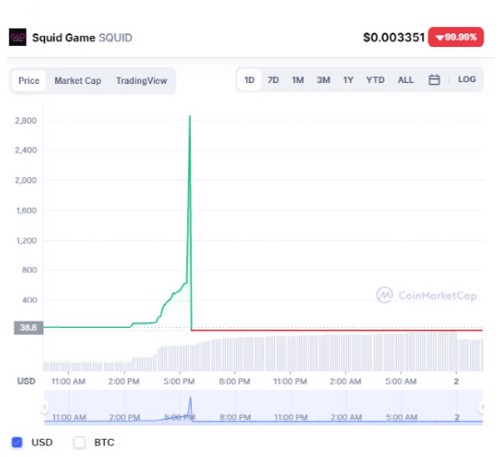Click the price spike peak on chart
Screen dimensions: 500x457
[x=190, y=116]
